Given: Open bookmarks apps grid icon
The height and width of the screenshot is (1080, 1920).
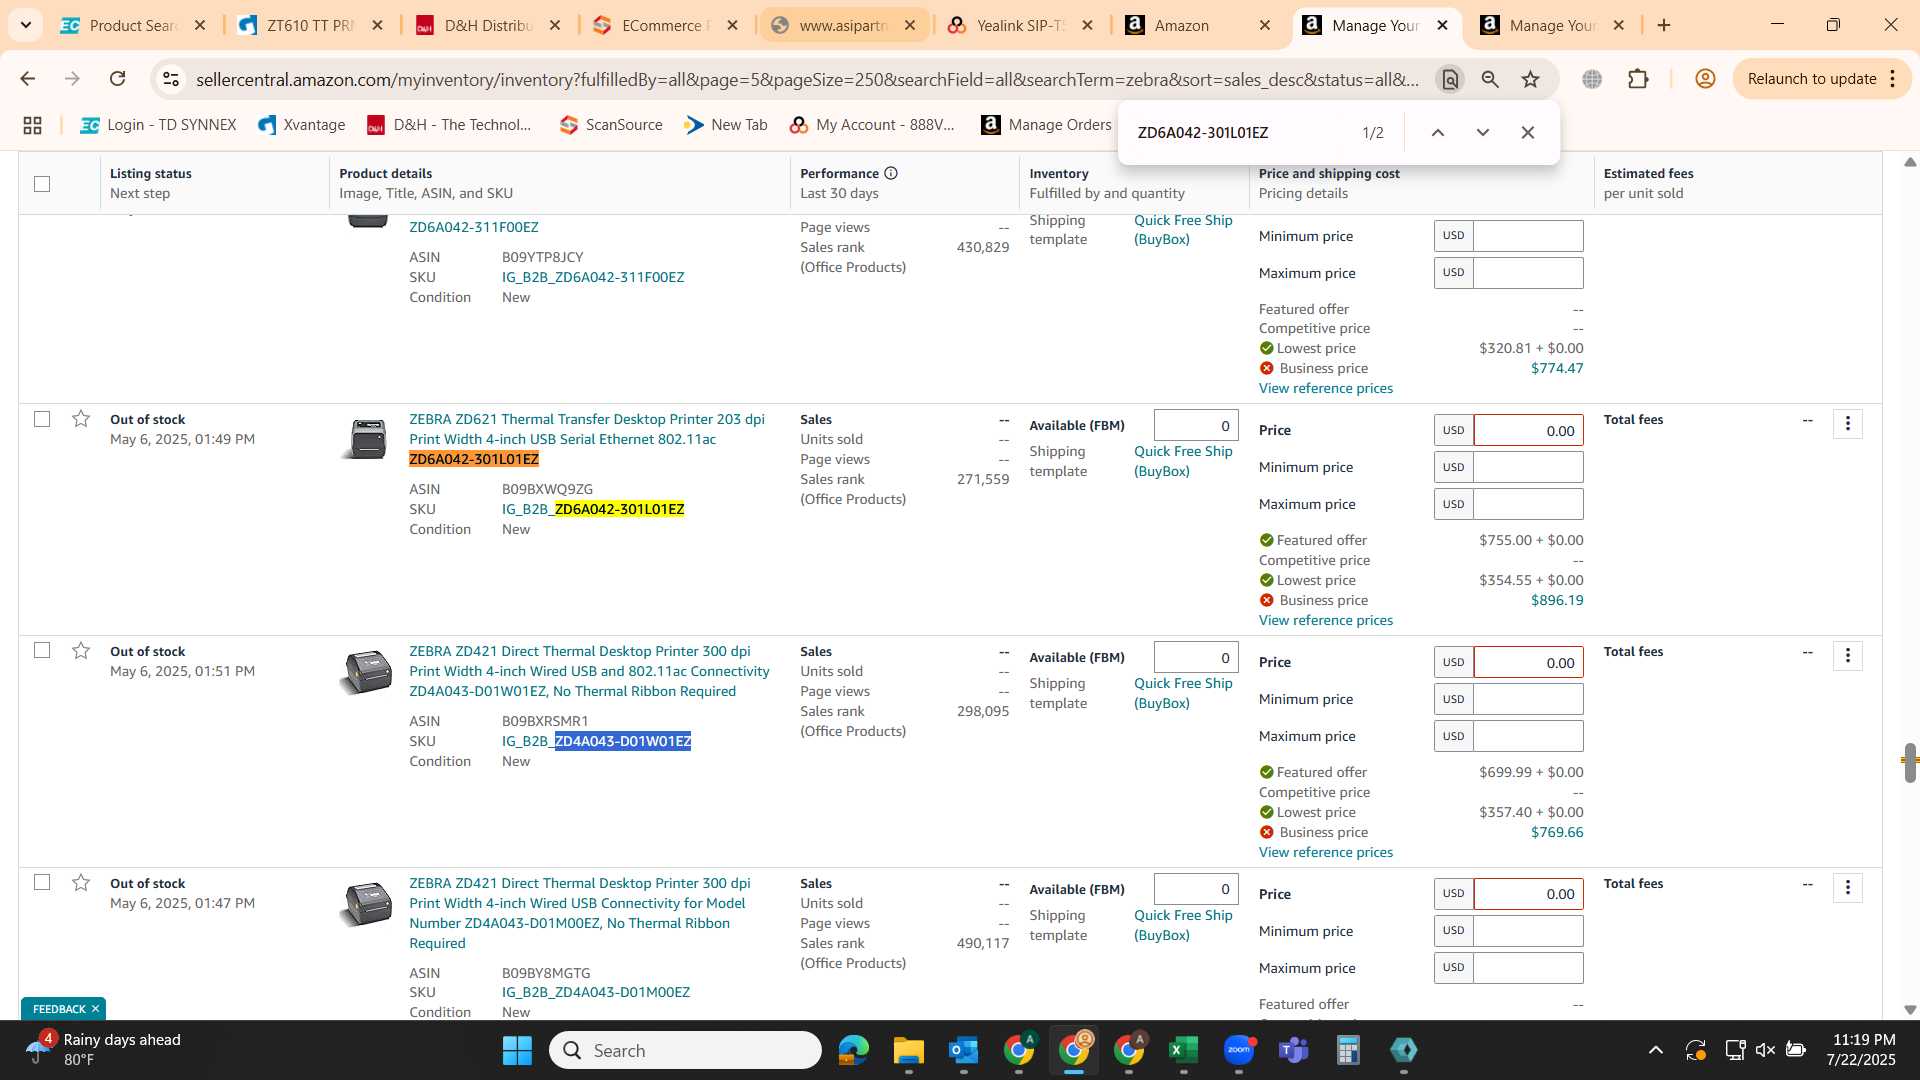Looking at the screenshot, I should 32,125.
